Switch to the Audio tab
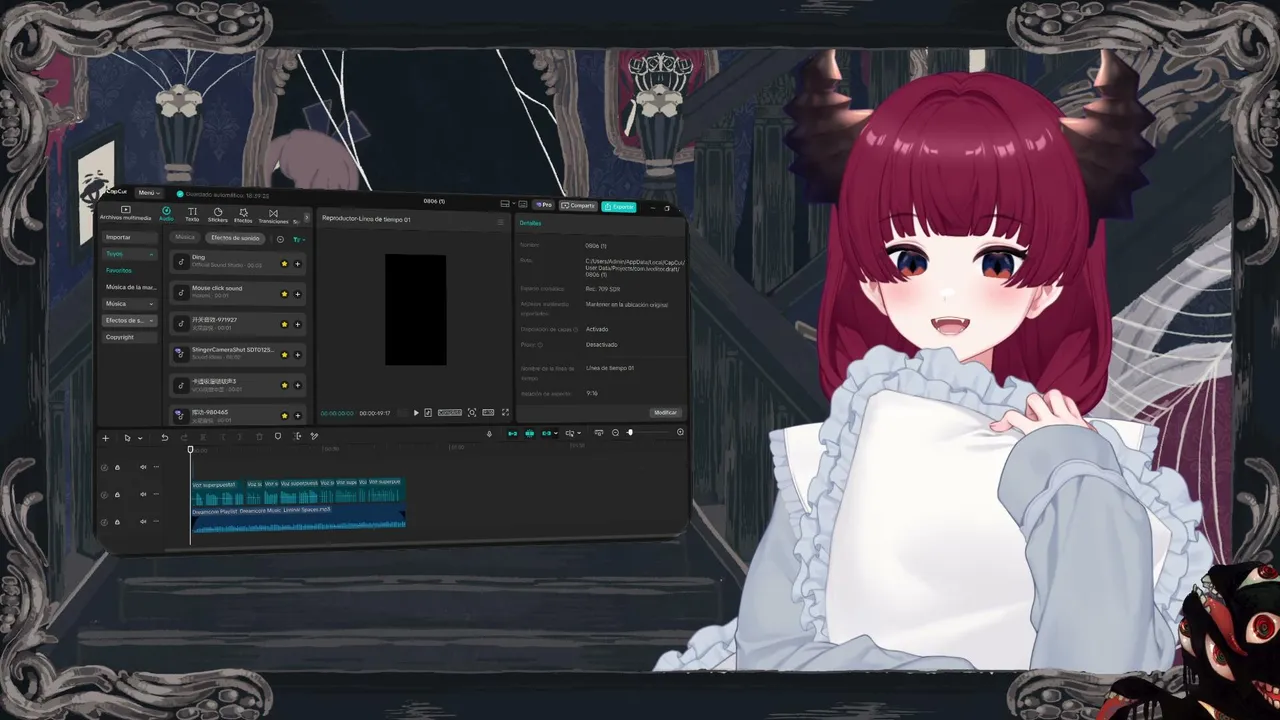 pos(166,214)
